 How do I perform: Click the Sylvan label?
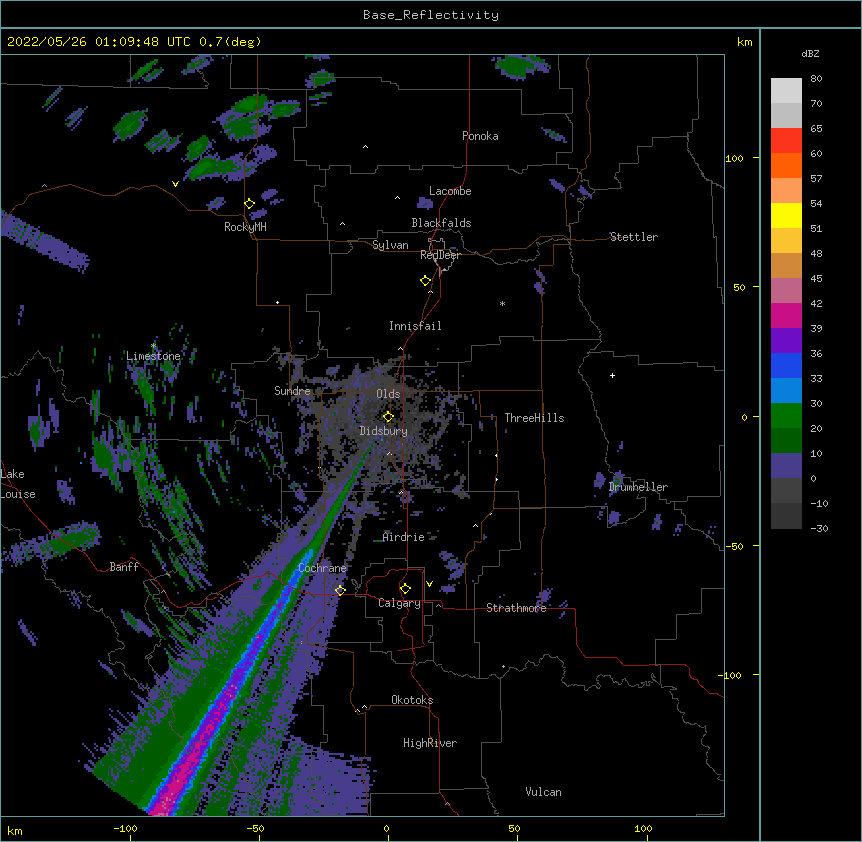click(x=390, y=245)
